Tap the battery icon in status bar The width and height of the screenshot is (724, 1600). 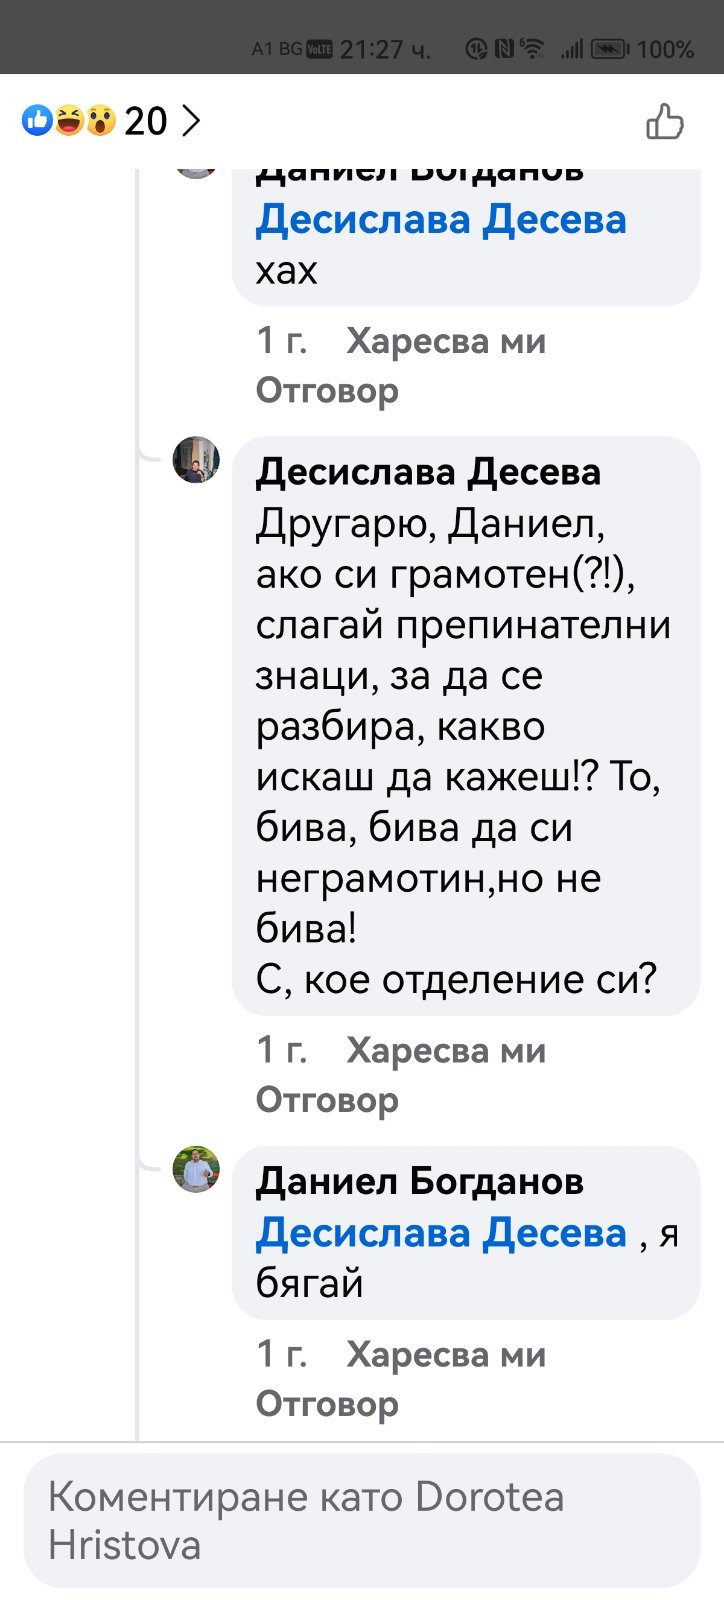click(x=609, y=49)
